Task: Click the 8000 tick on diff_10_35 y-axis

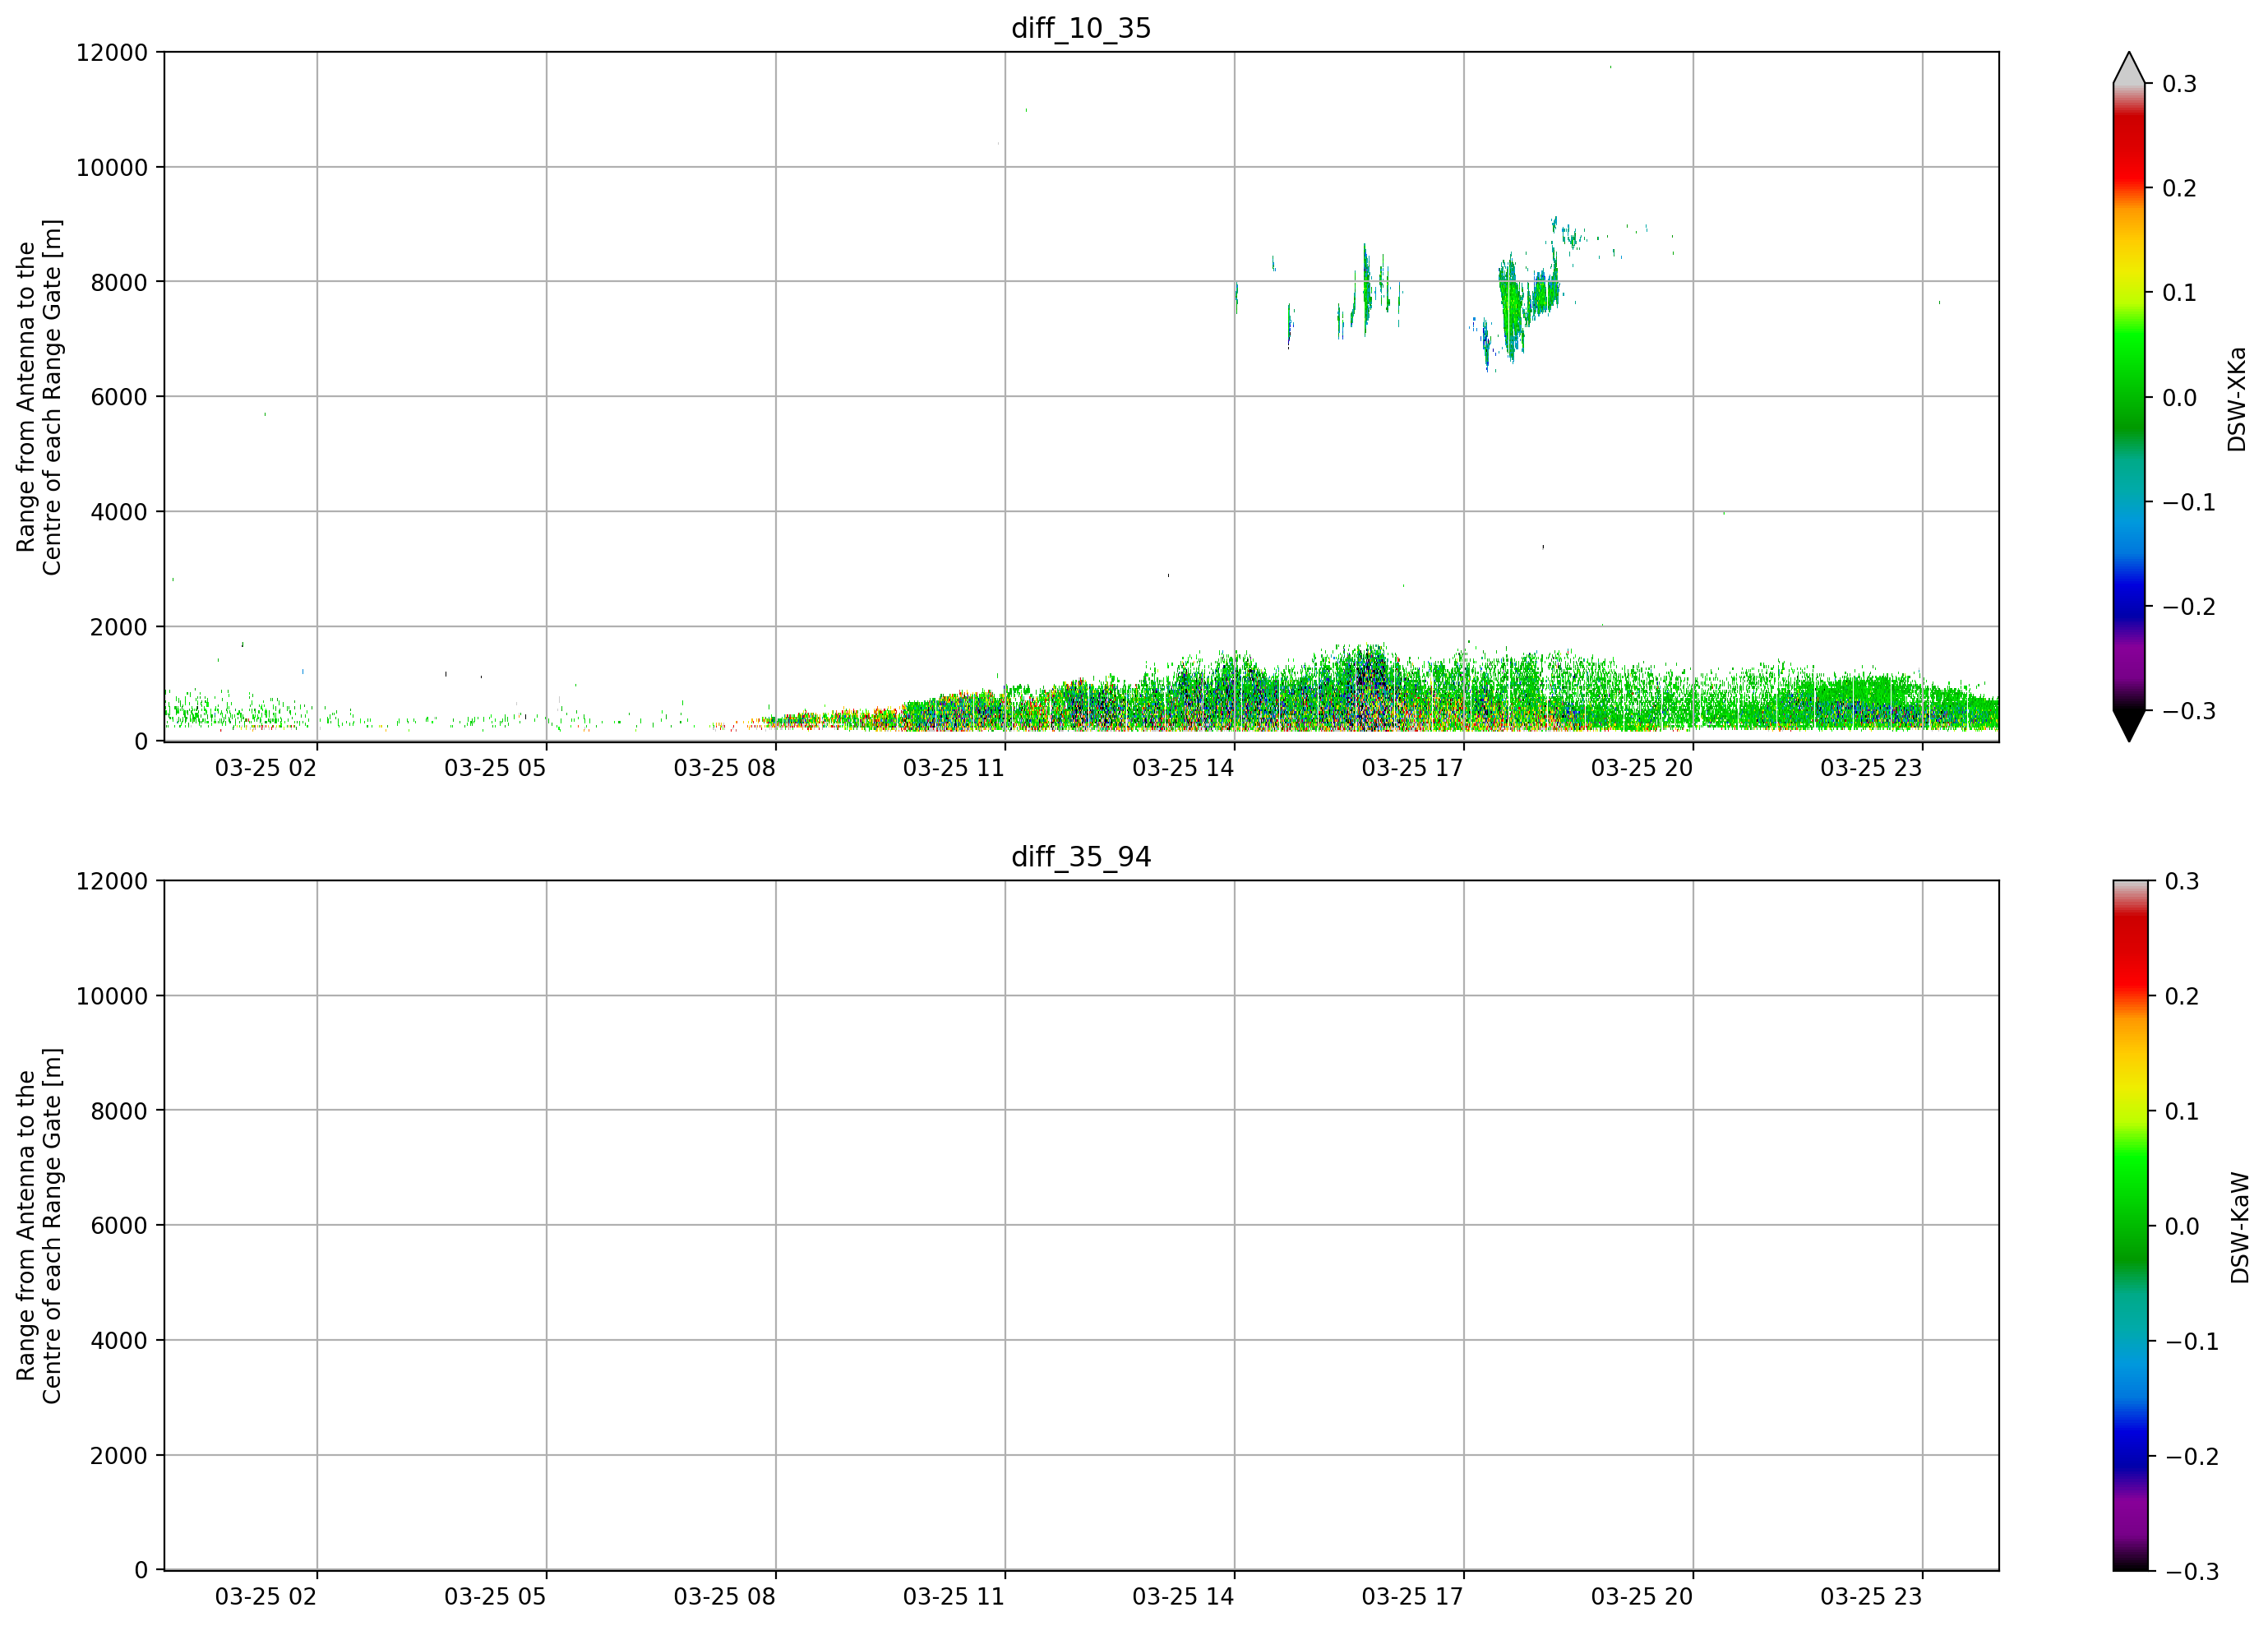Action: tap(119, 282)
